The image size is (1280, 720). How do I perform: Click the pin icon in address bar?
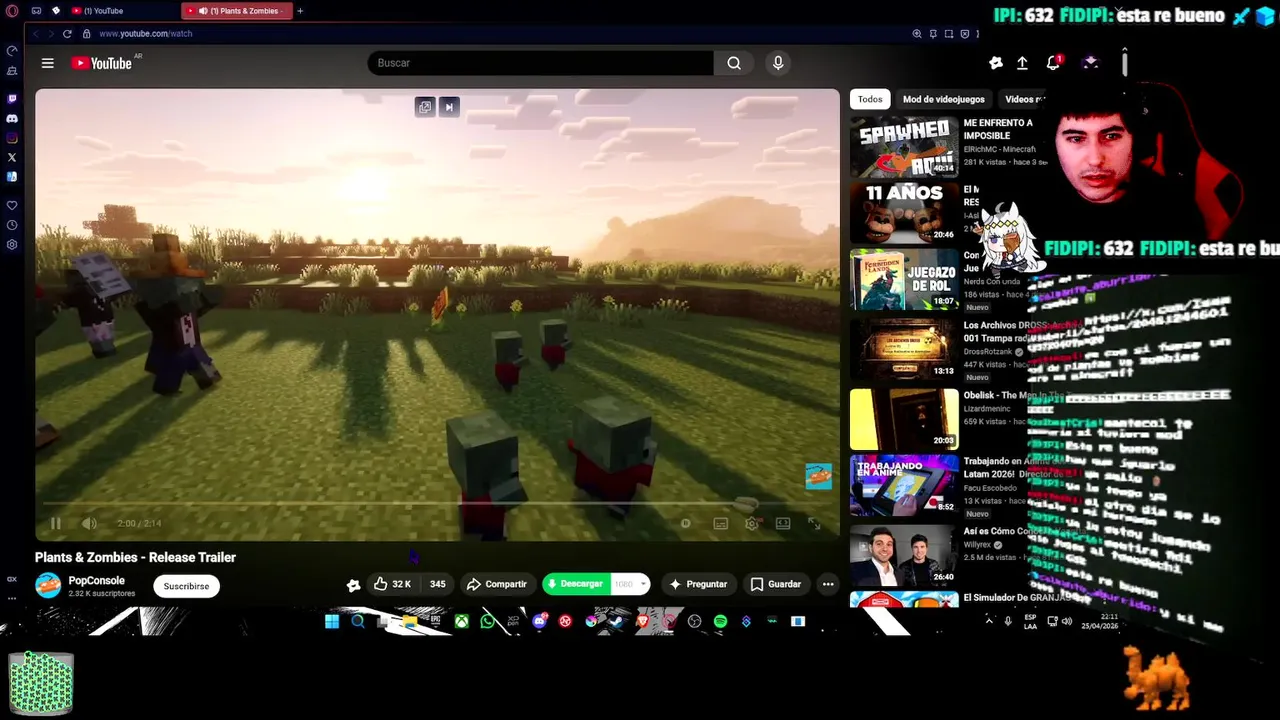pyautogui.click(x=933, y=34)
